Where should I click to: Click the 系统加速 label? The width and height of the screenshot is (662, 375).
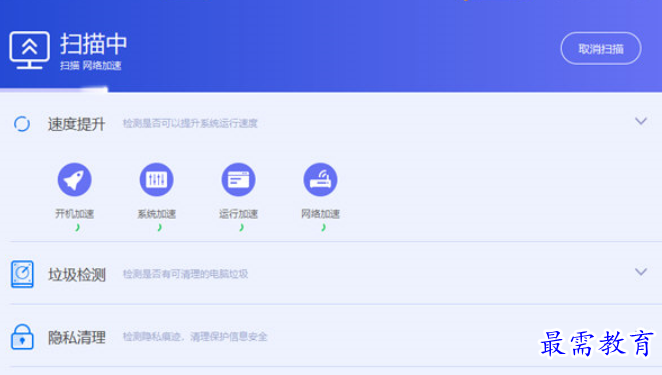[x=156, y=214]
